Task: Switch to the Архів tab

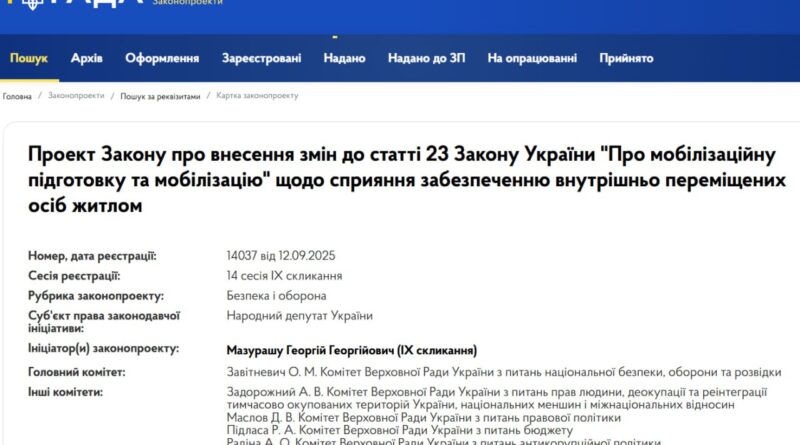Action: pos(87,58)
